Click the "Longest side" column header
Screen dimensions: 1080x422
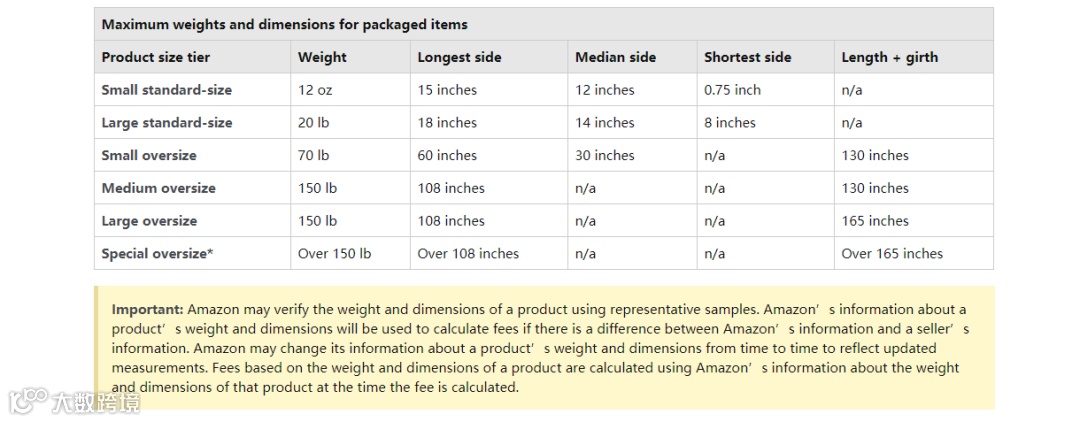(x=459, y=57)
